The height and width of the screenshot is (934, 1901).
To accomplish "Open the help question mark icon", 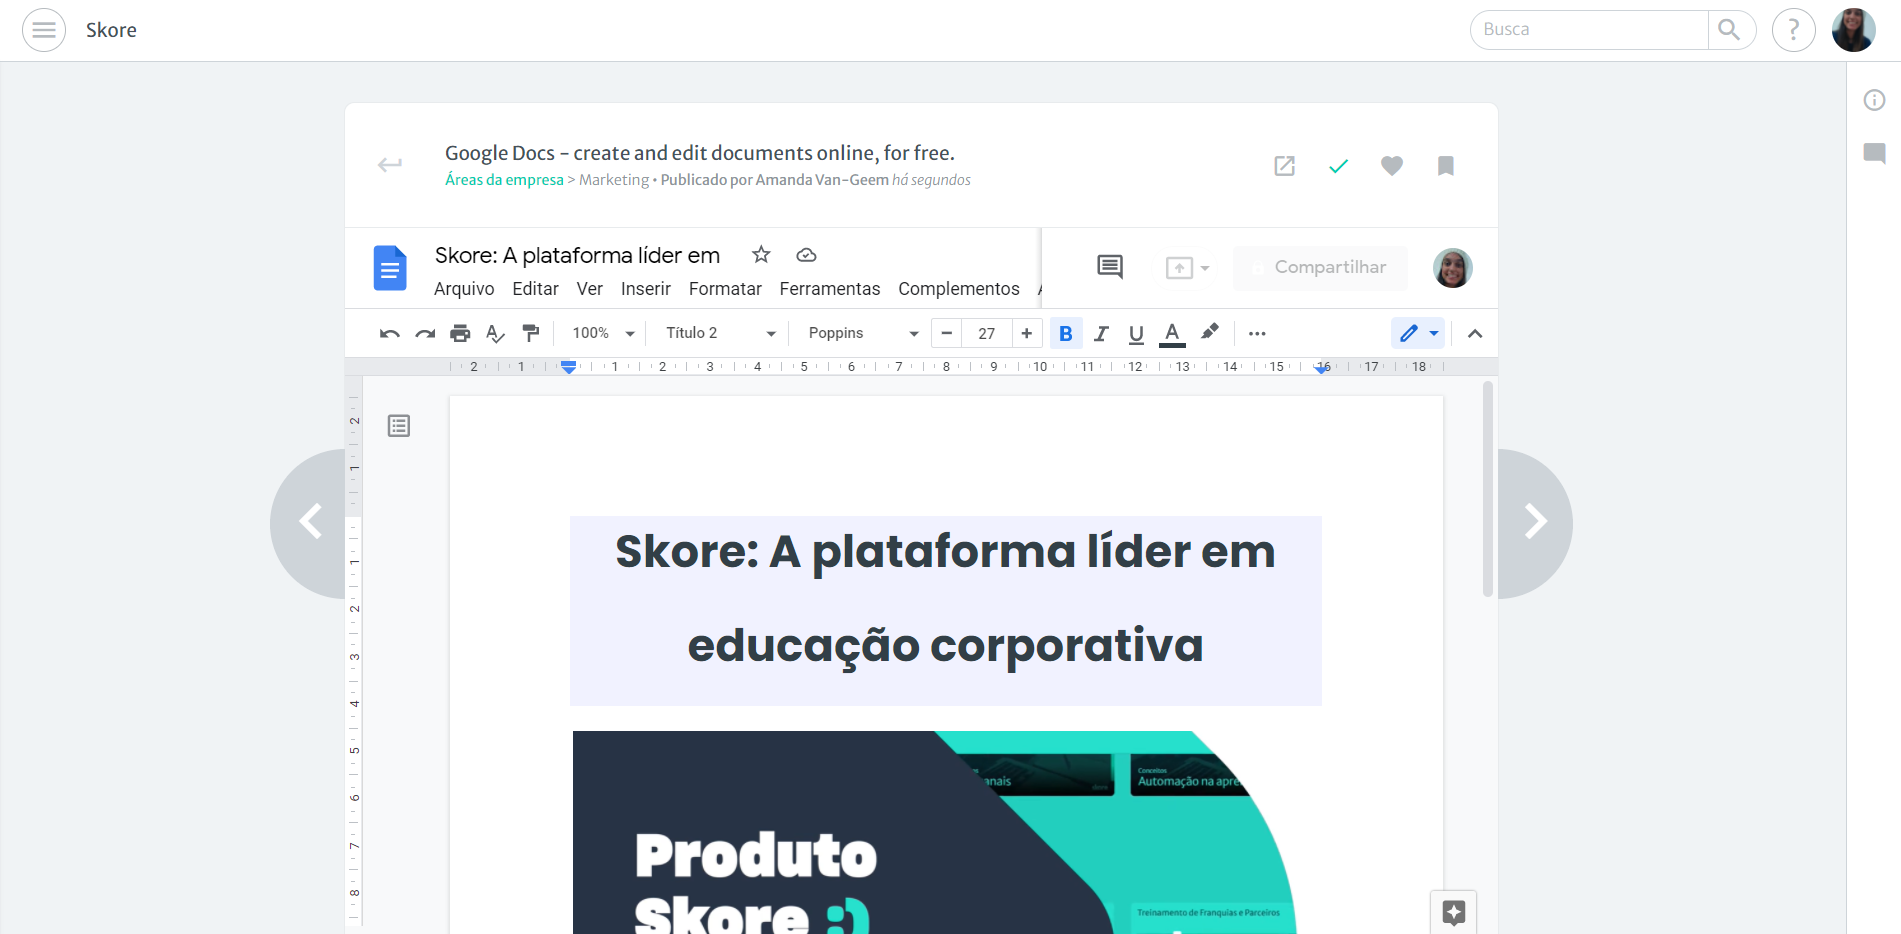I will point(1794,30).
